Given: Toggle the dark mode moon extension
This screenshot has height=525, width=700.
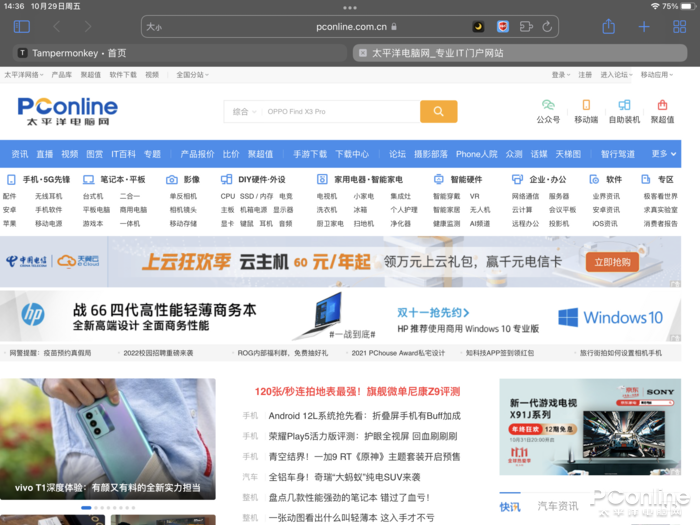Looking at the screenshot, I should coord(479,27).
